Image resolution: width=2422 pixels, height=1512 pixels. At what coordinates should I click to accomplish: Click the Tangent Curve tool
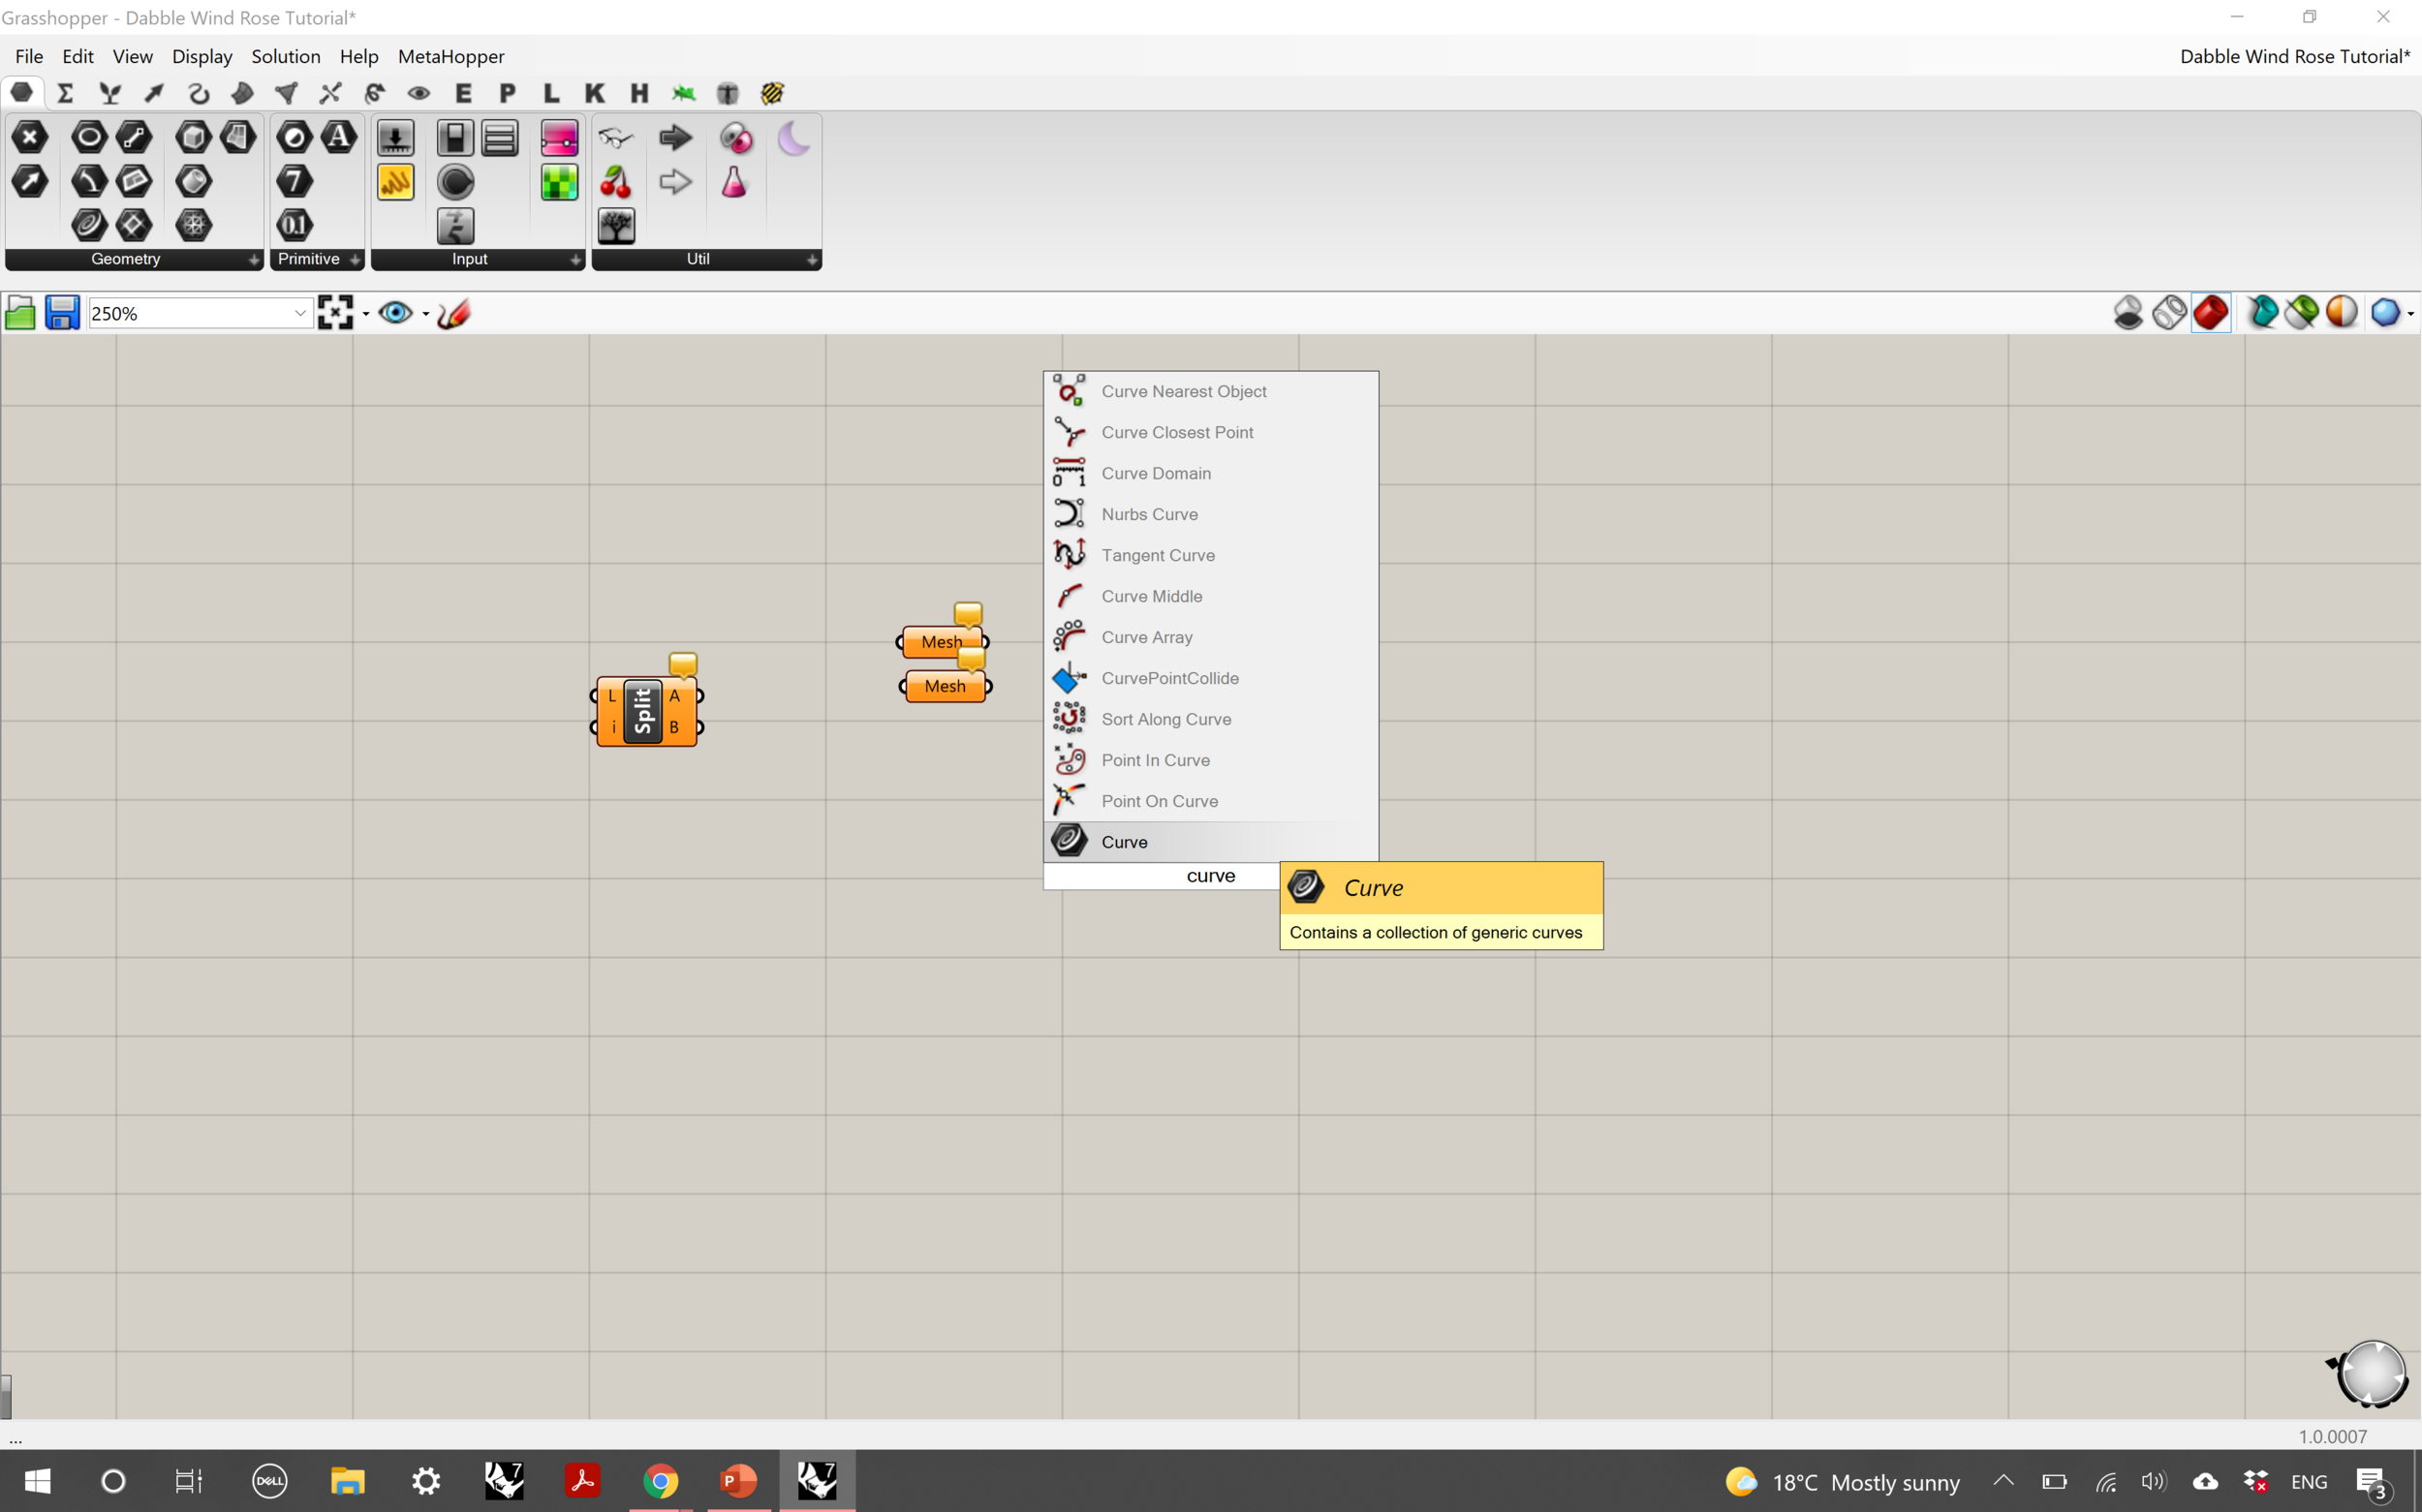(1157, 554)
